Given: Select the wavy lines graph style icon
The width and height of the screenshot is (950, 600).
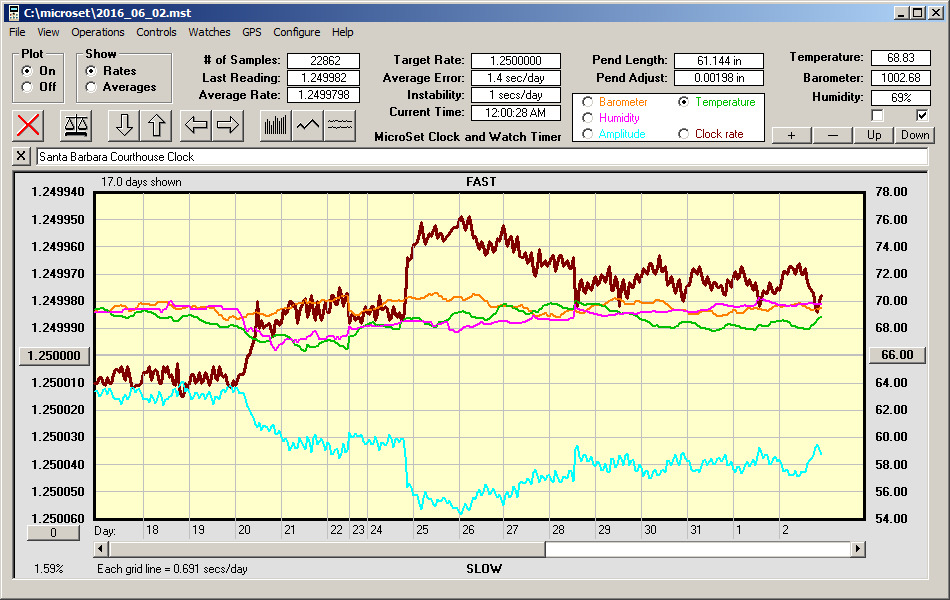Looking at the screenshot, I should coord(341,125).
